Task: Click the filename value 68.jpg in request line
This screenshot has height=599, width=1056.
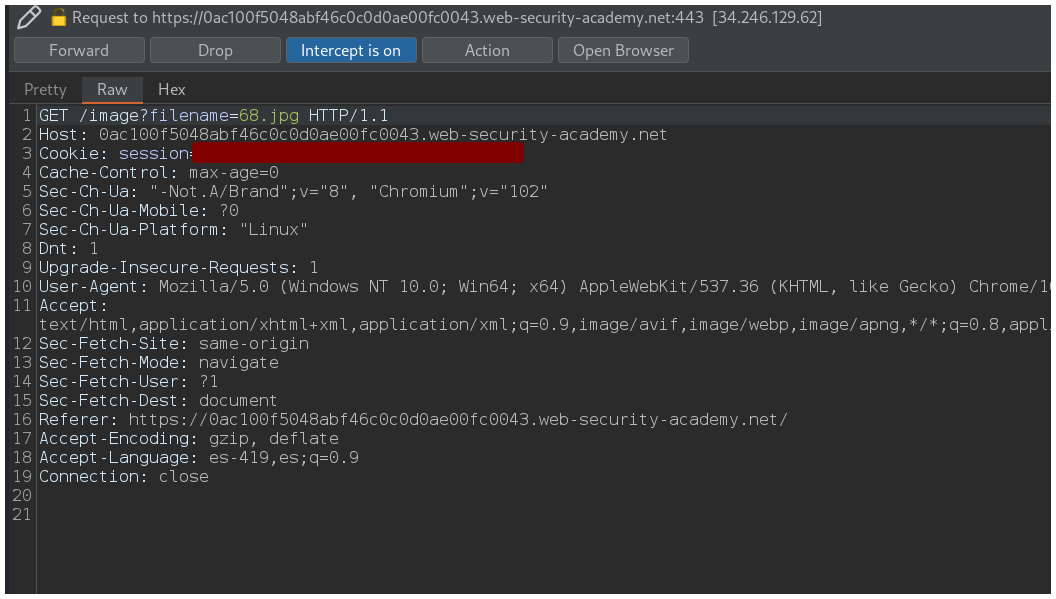Action: tap(268, 116)
